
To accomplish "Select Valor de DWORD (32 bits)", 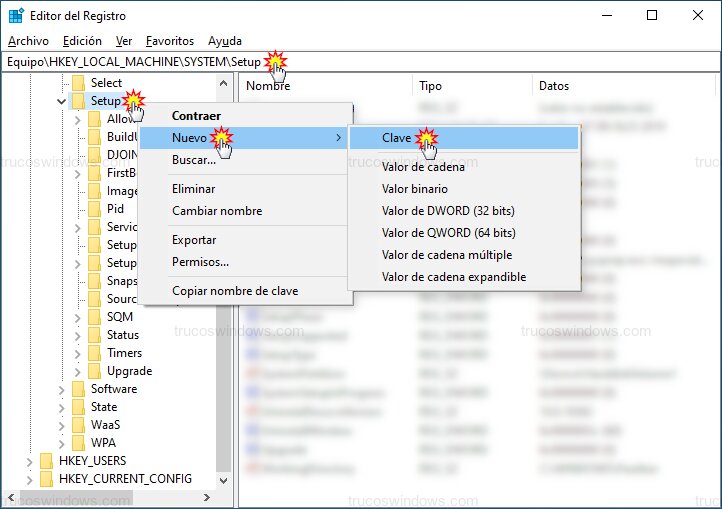I will pos(464,211).
